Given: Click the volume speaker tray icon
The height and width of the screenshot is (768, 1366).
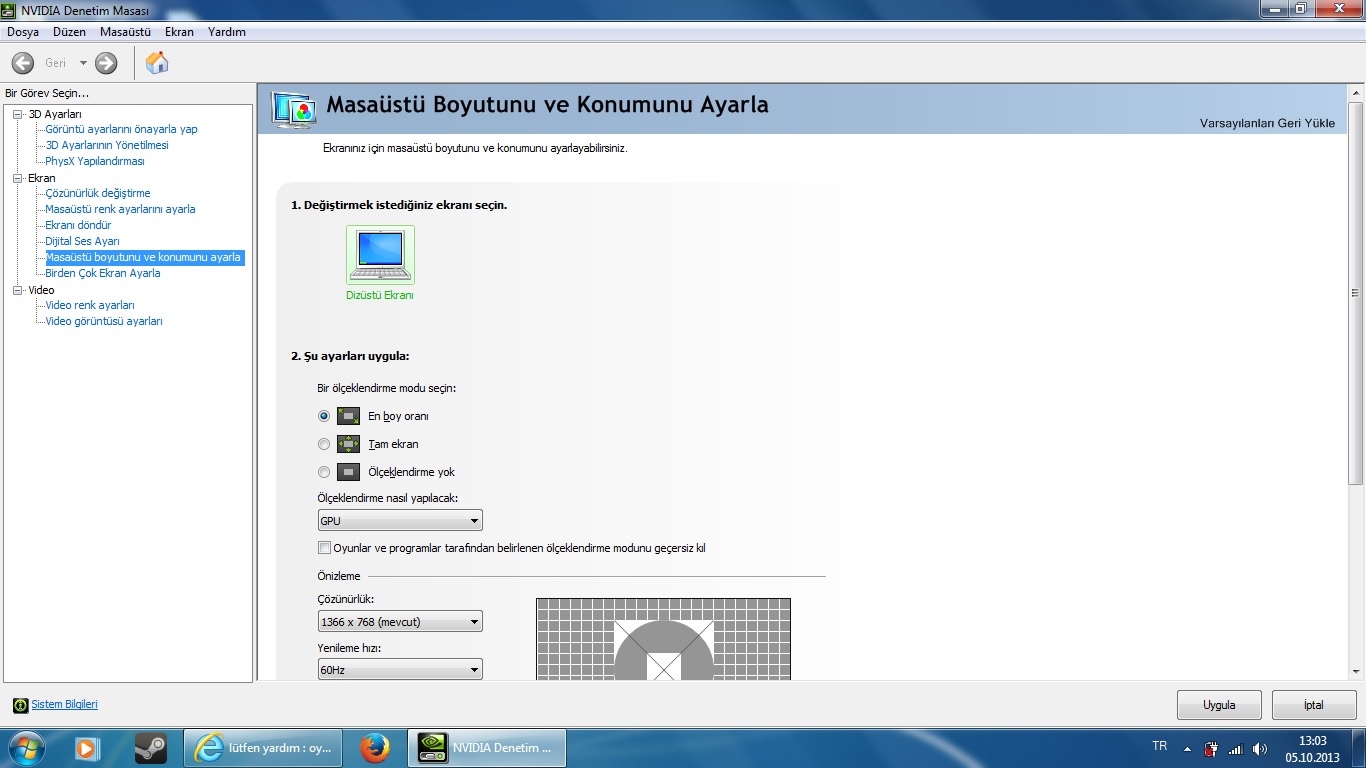Looking at the screenshot, I should 1259,748.
